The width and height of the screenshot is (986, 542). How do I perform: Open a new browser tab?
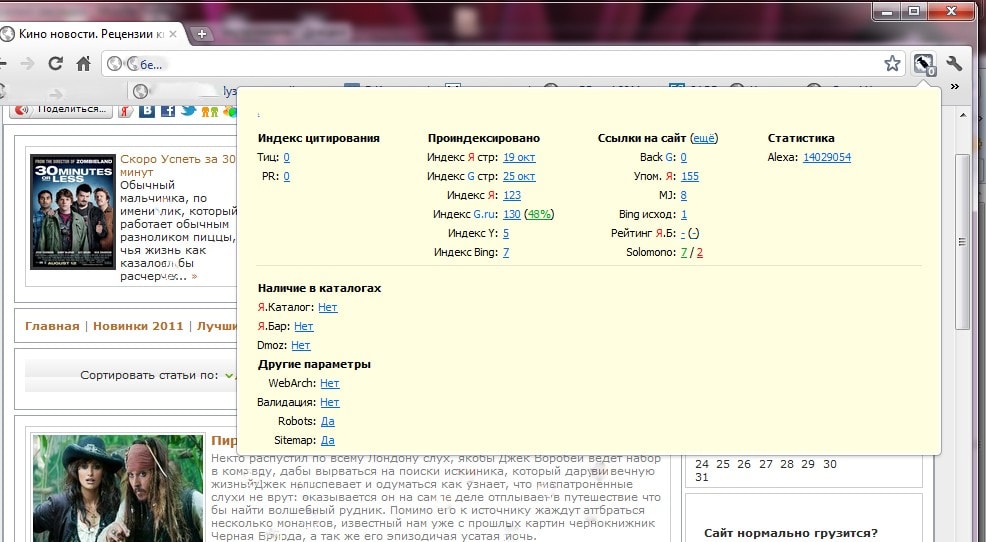click(202, 34)
